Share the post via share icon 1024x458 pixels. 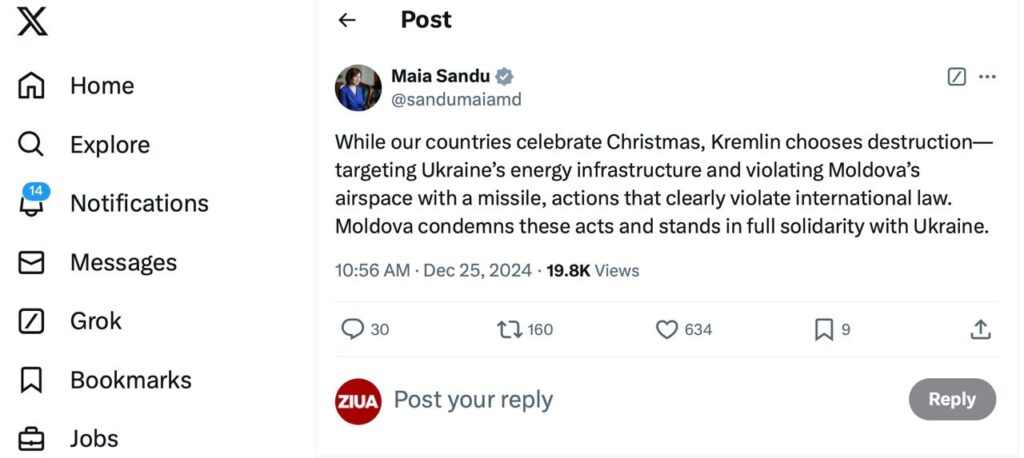click(981, 329)
